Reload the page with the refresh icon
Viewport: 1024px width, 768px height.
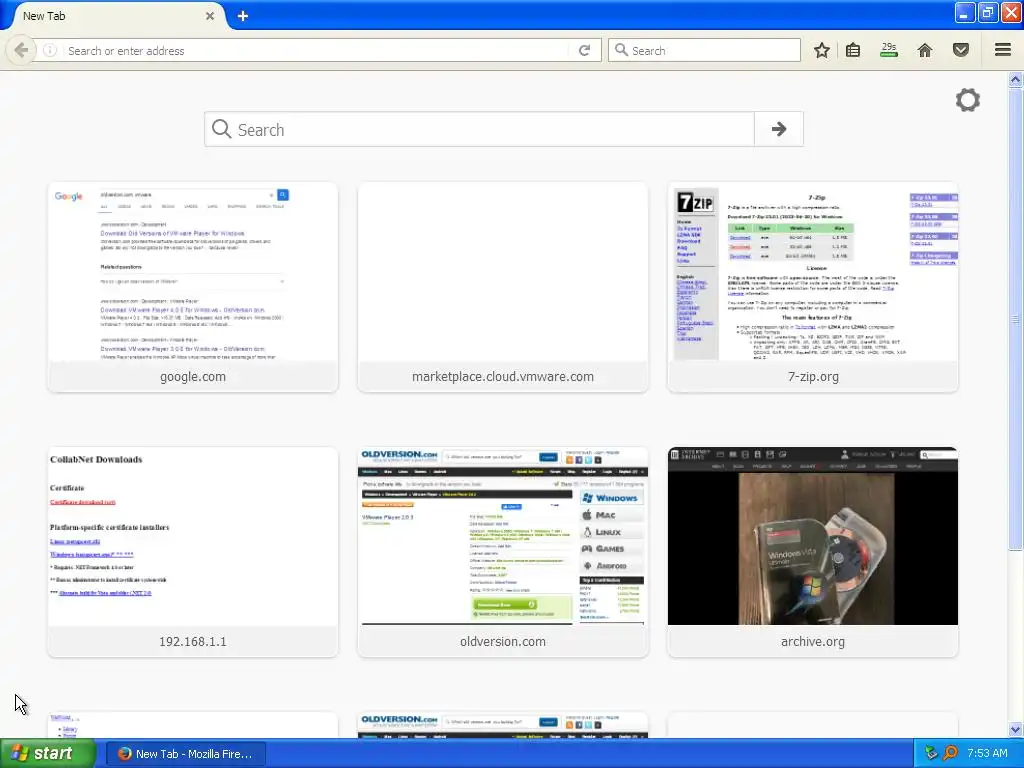coord(584,50)
